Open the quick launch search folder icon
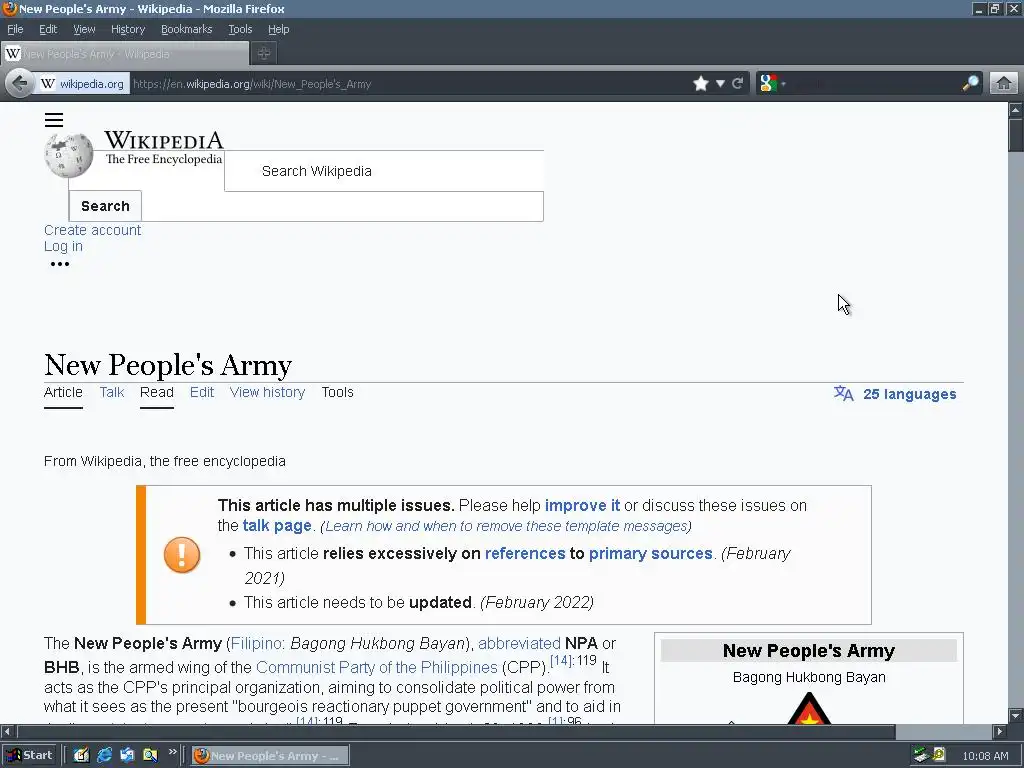 [x=150, y=756]
